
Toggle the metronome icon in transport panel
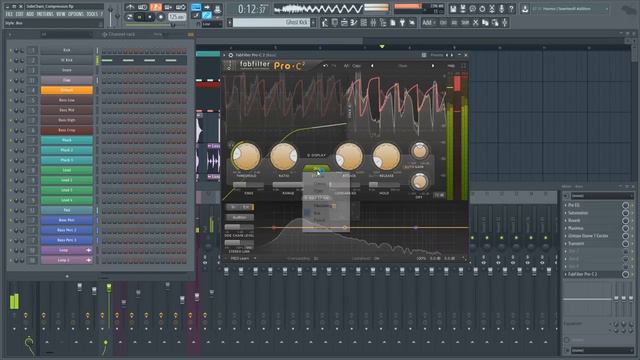click(130, 7)
